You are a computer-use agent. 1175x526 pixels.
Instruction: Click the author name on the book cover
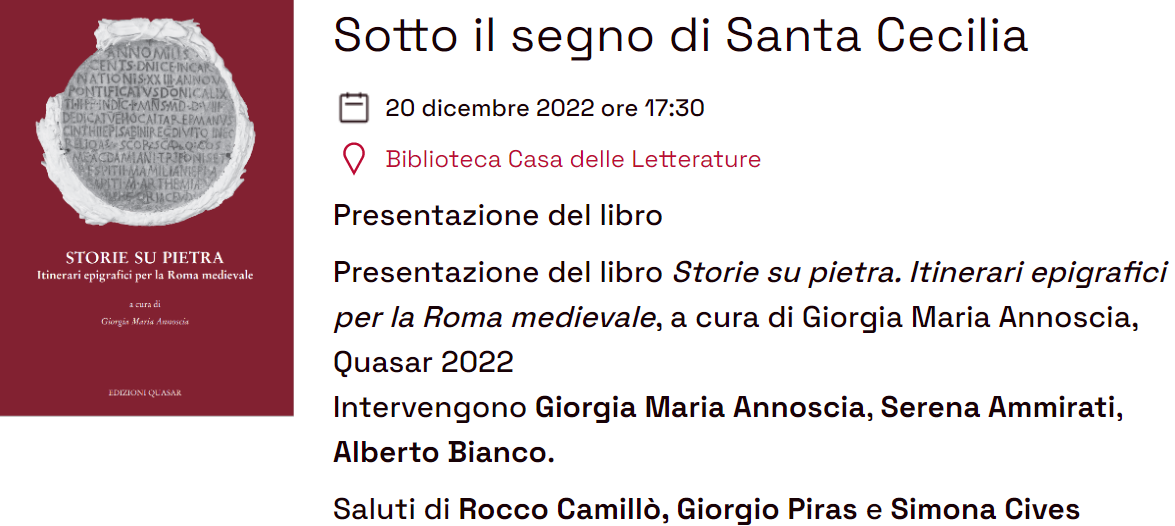[x=145, y=321]
